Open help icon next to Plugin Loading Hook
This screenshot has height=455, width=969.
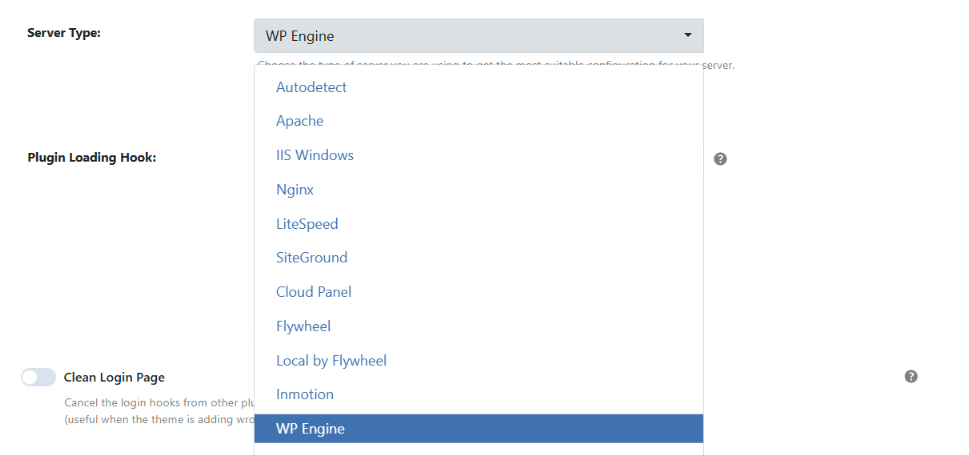pyautogui.click(x=720, y=159)
